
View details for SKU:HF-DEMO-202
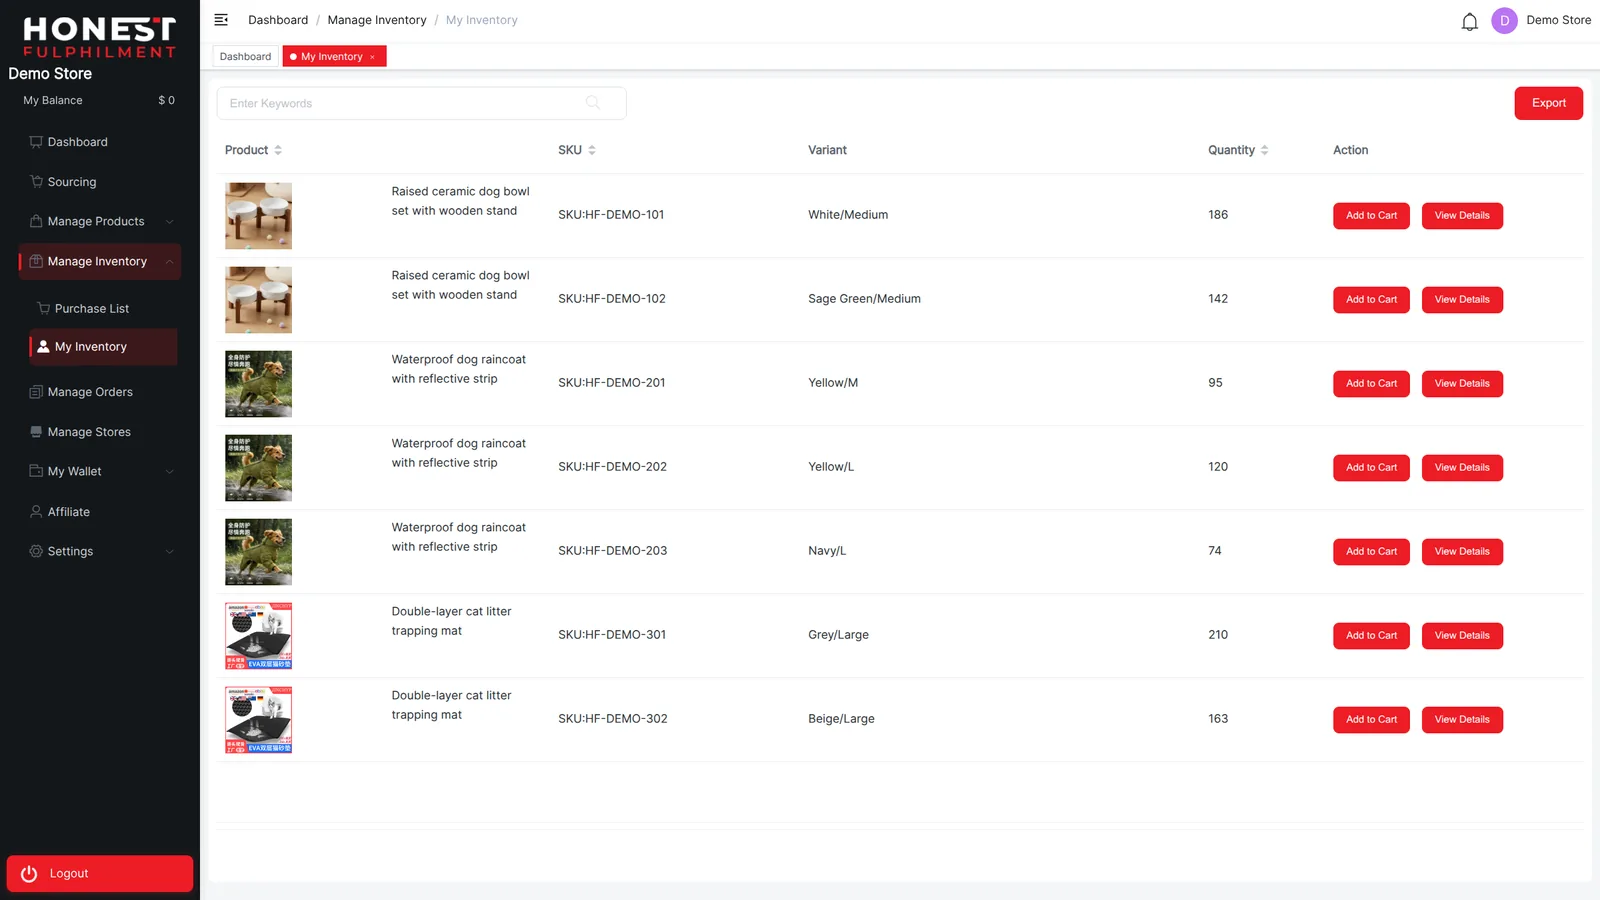1462,468
